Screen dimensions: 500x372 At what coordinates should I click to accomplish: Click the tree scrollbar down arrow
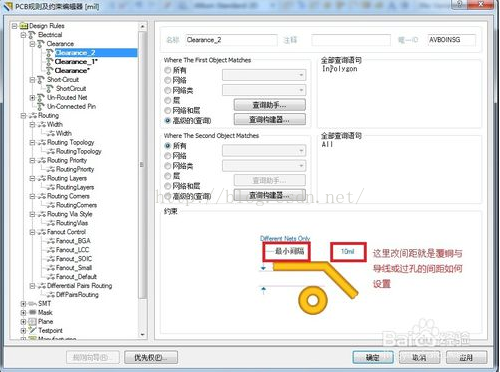[x=142, y=334]
